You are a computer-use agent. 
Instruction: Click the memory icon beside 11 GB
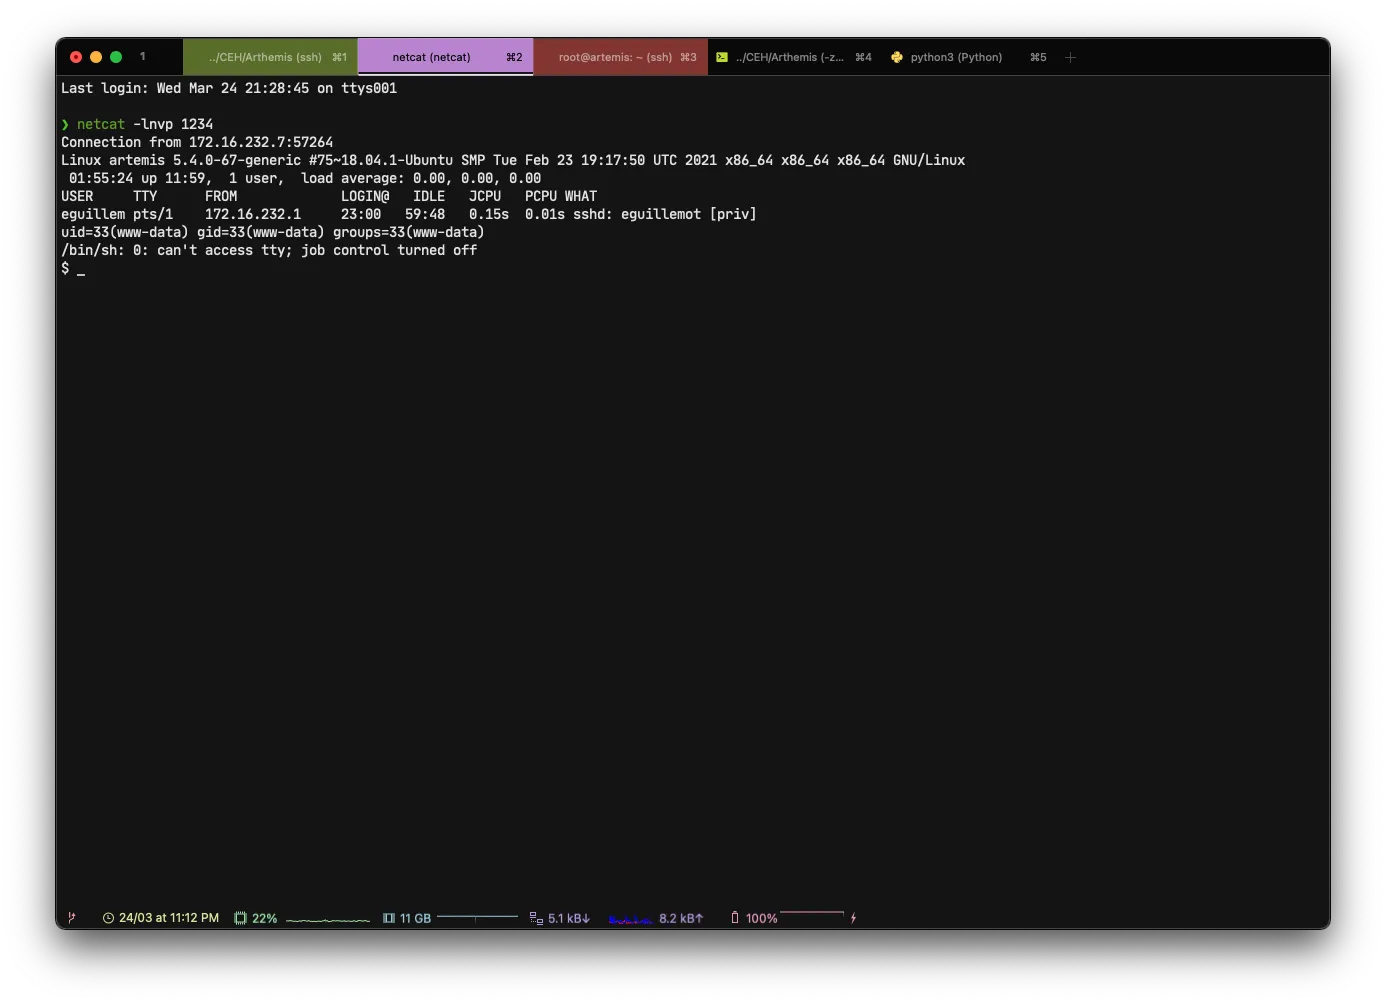coord(389,918)
